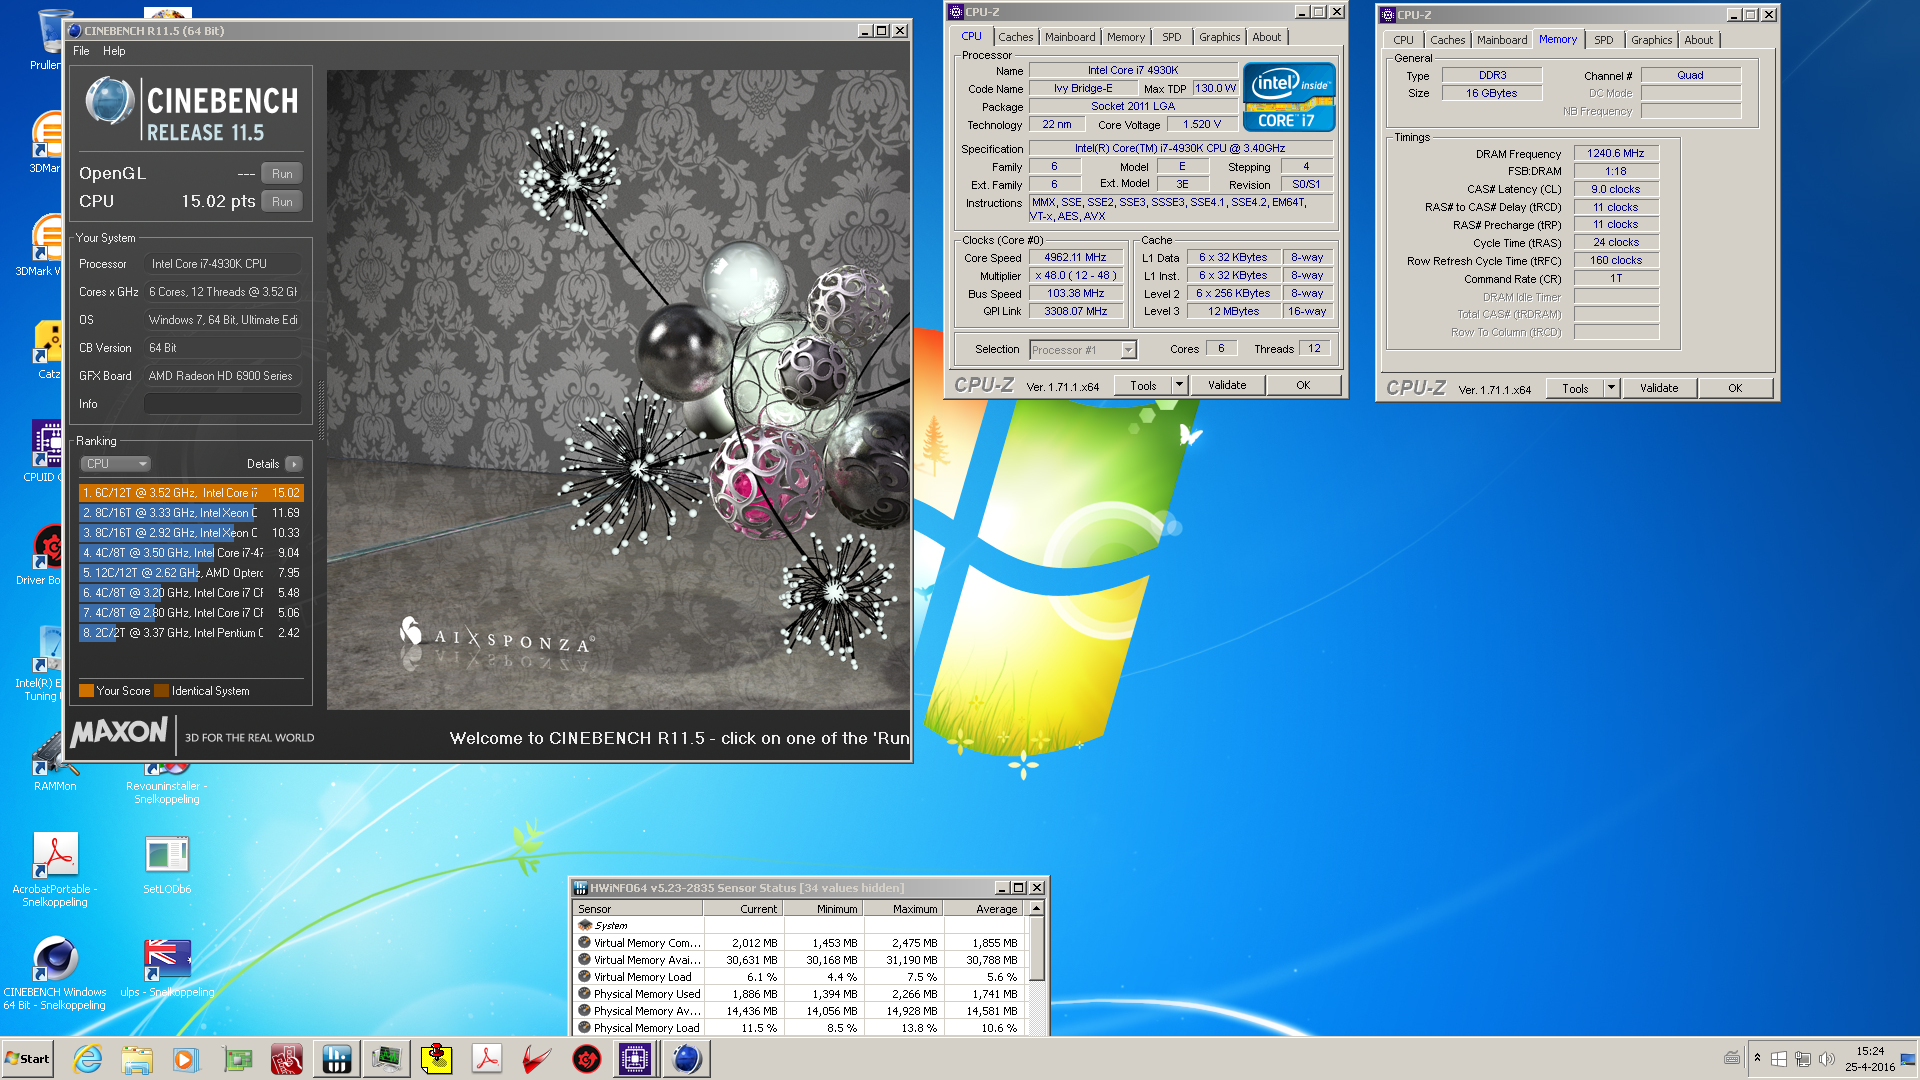Click Validate in right CPU-Z window
This screenshot has height=1080, width=1920.
[1659, 388]
